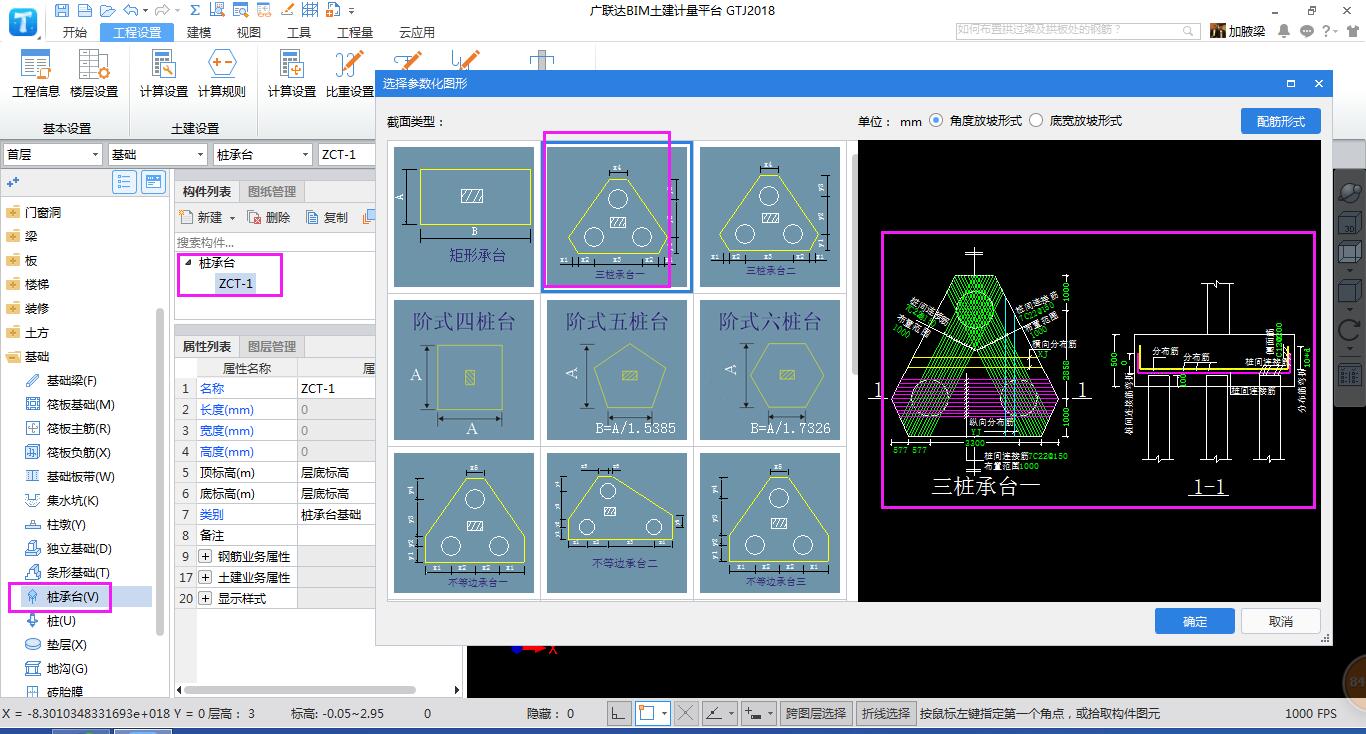Screen dimensions: 1366x734
Task: Click the Save icon in quick access toolbar
Action: (63, 11)
